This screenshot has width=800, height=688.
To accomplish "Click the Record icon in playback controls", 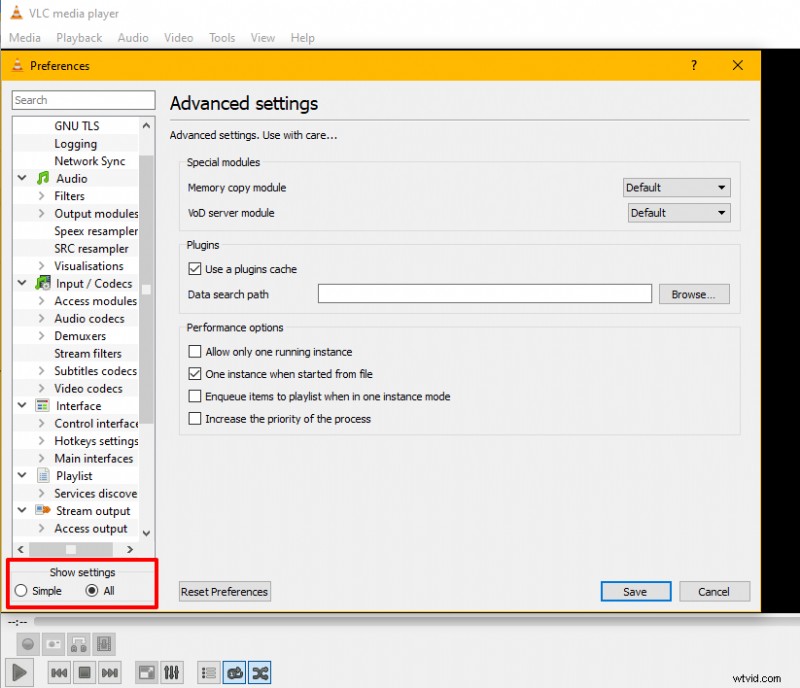I will click(28, 644).
